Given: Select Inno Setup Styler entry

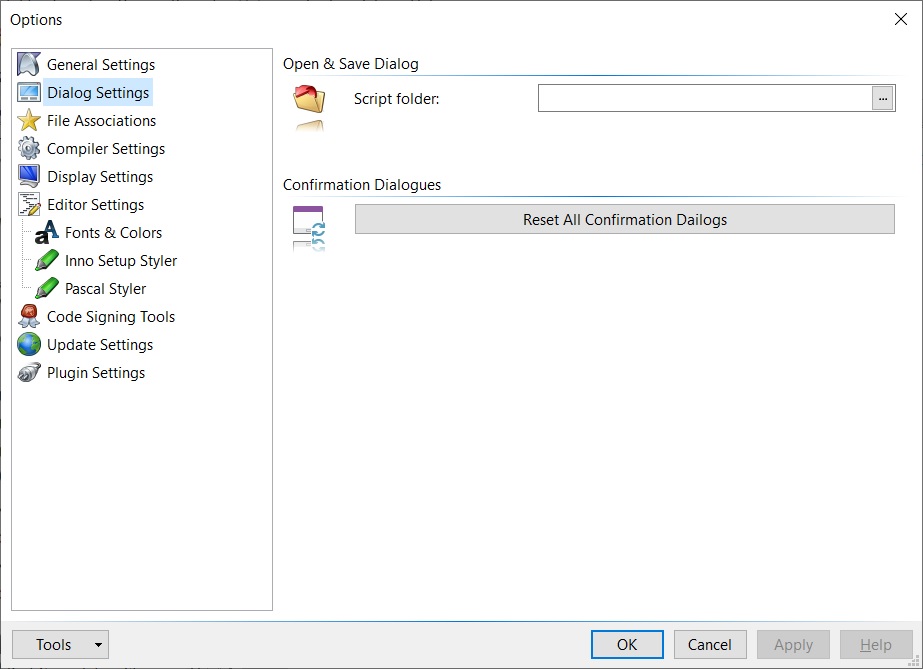Looking at the screenshot, I should [121, 261].
